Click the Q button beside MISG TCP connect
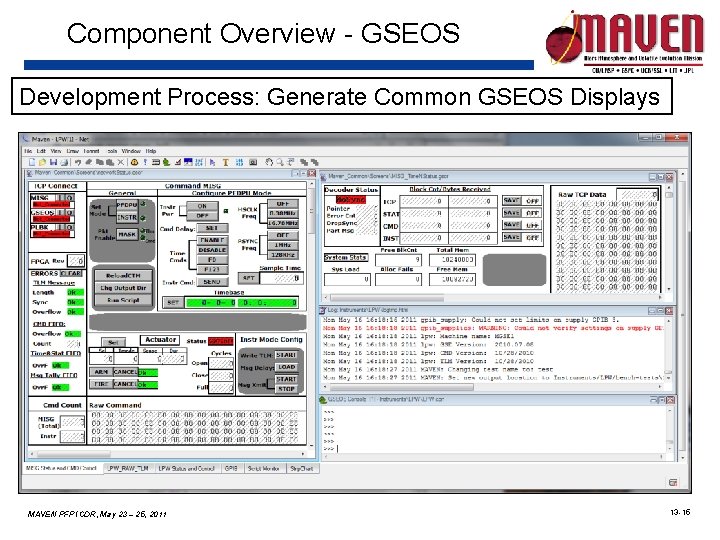 (69, 198)
